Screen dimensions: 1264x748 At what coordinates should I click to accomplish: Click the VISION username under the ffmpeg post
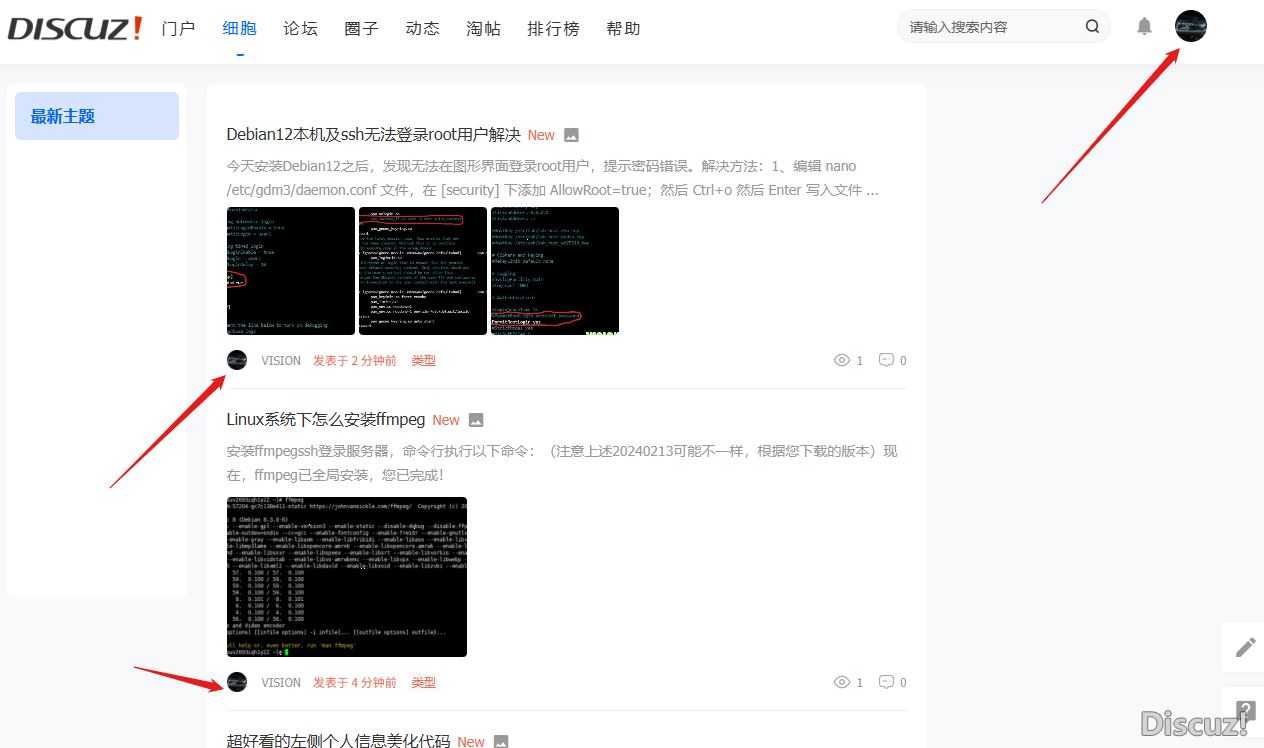(x=281, y=682)
